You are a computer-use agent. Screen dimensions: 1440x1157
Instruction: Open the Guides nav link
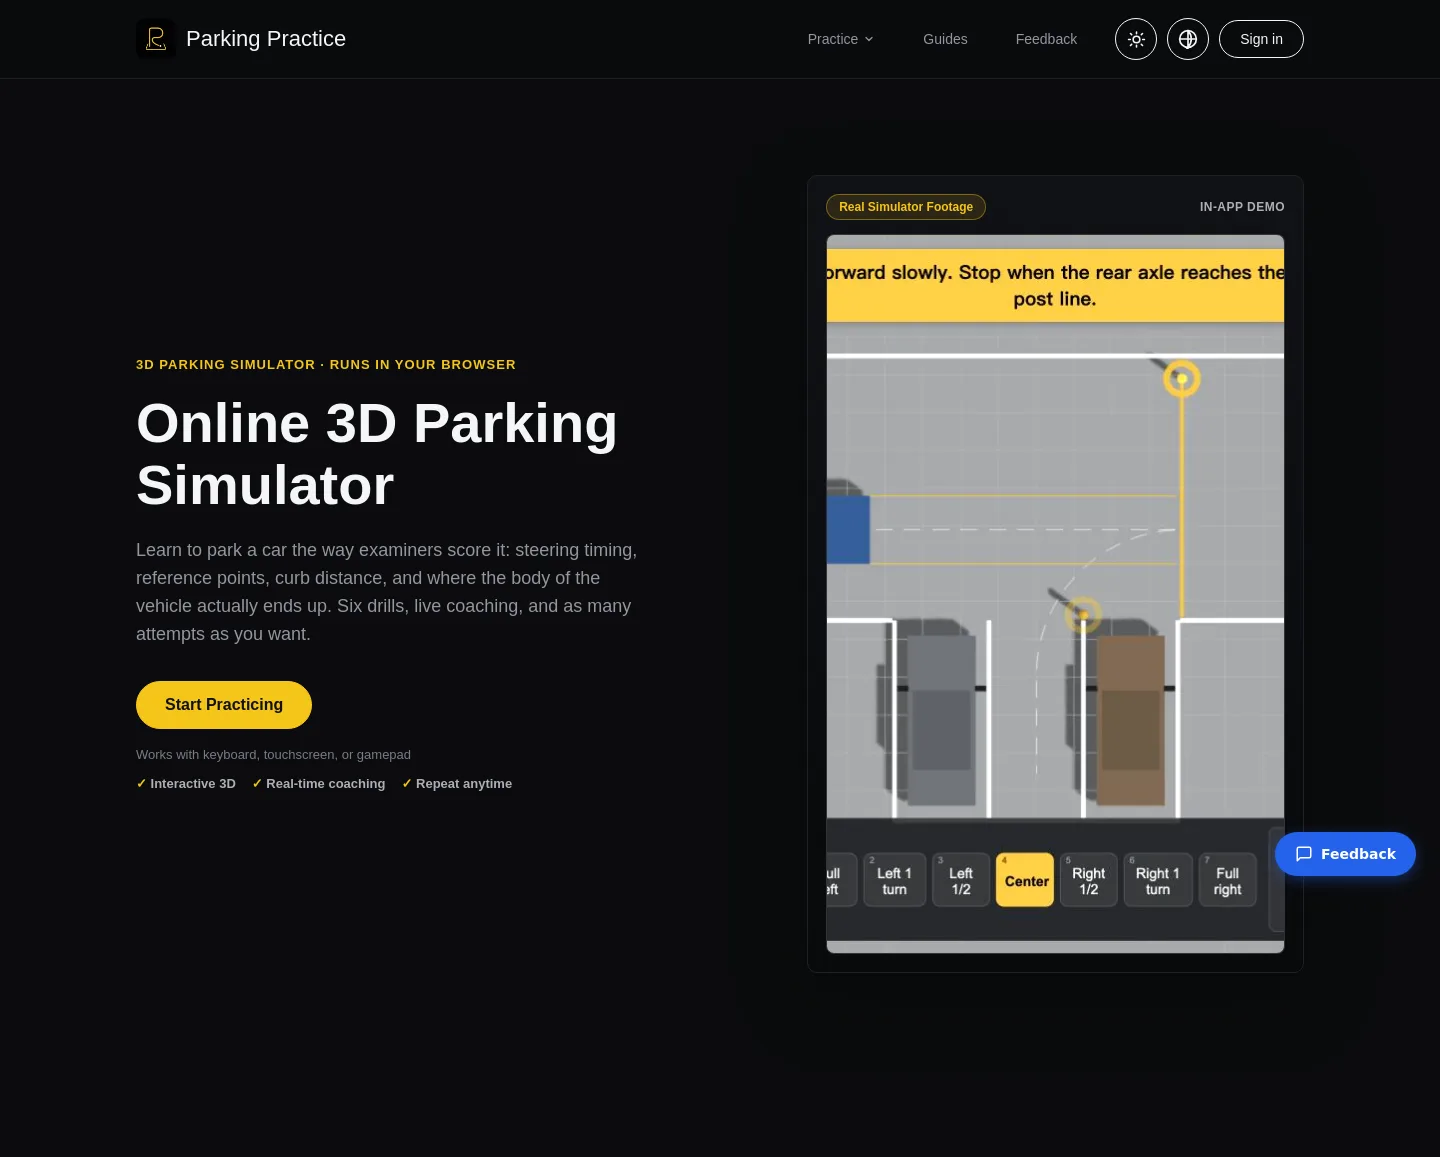(945, 39)
